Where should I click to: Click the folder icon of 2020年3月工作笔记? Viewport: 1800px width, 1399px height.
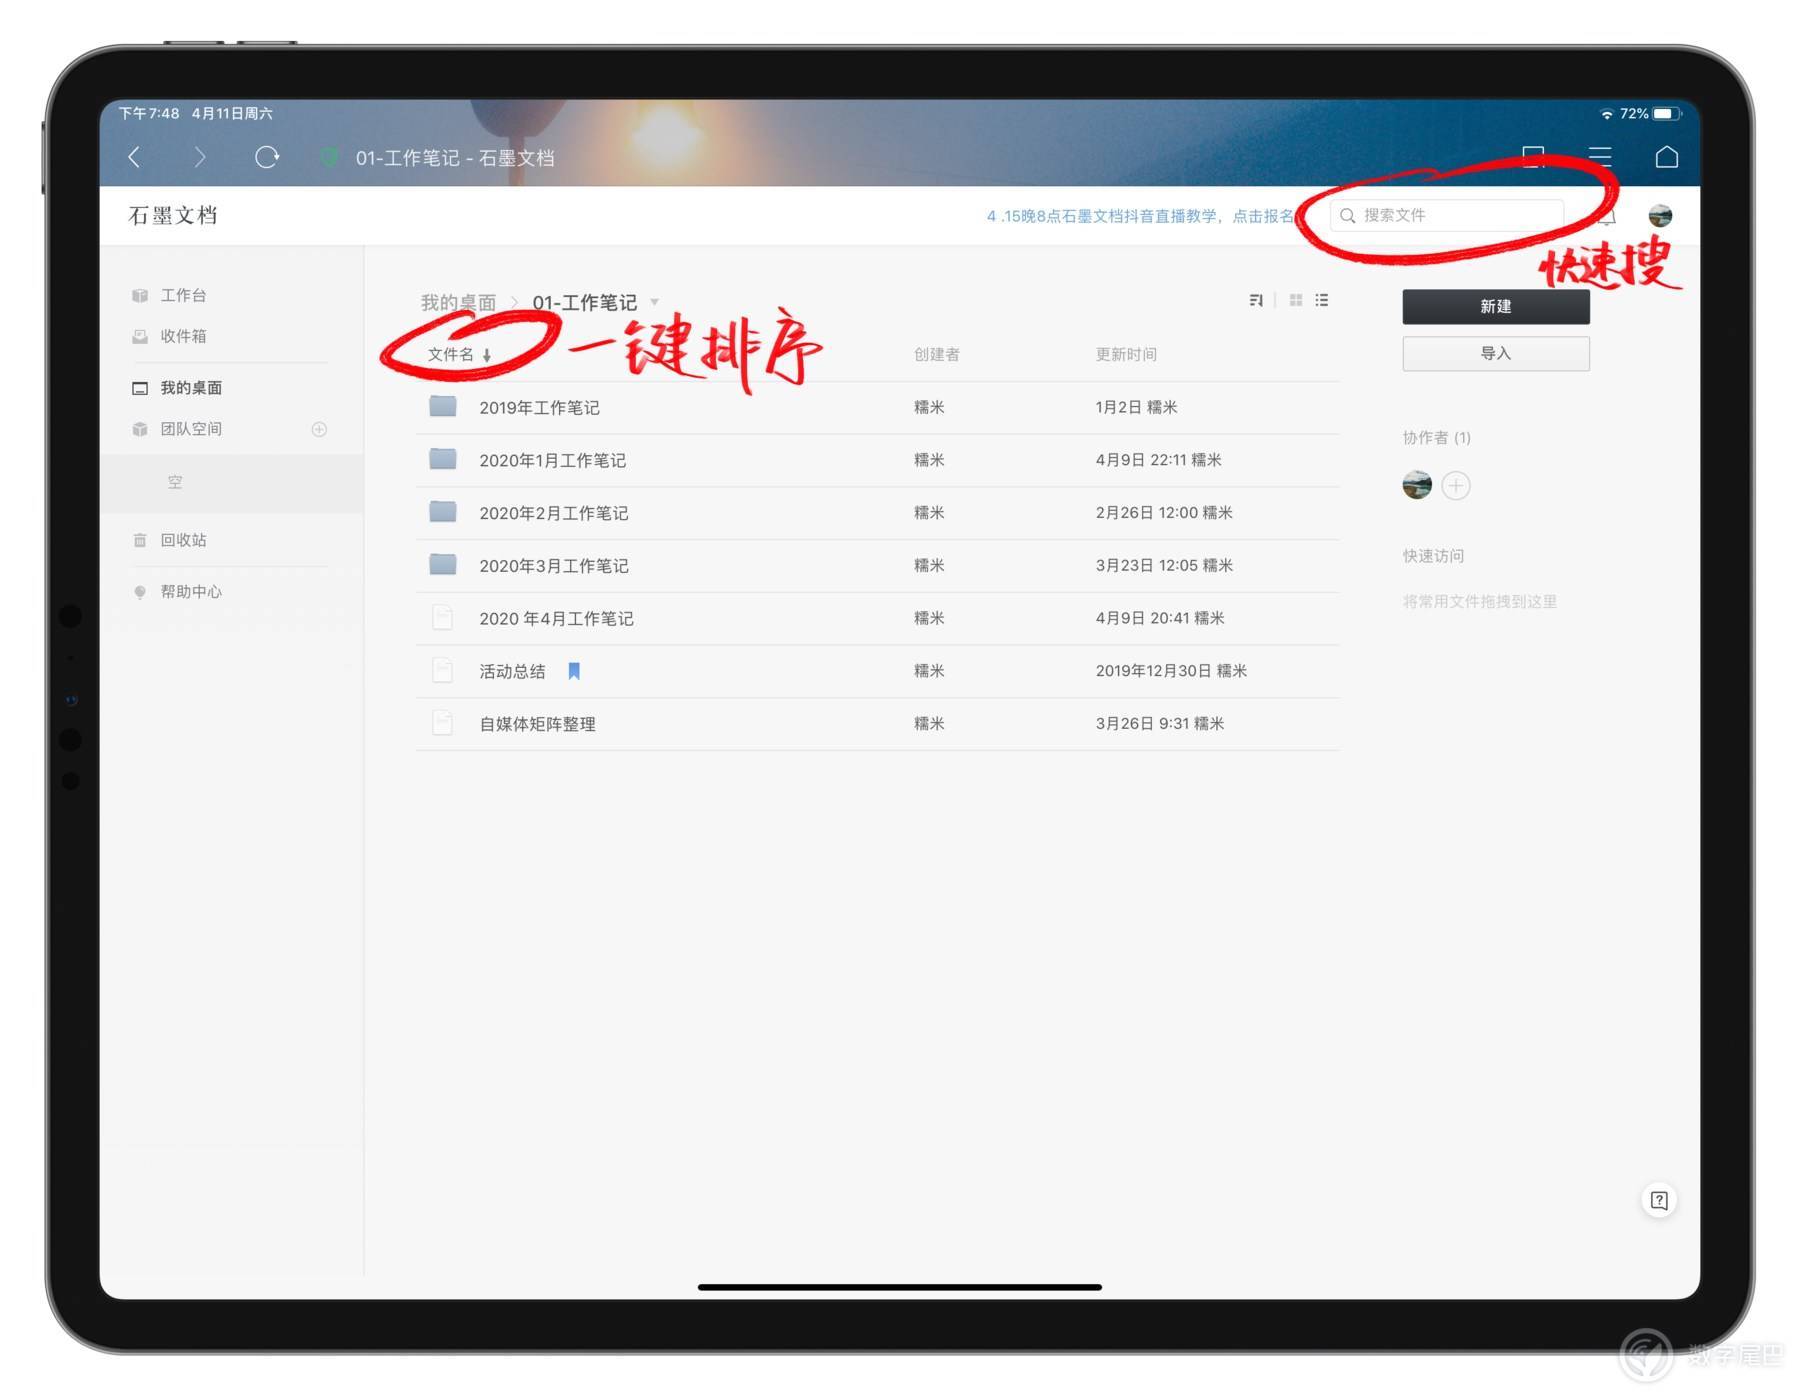[x=443, y=565]
